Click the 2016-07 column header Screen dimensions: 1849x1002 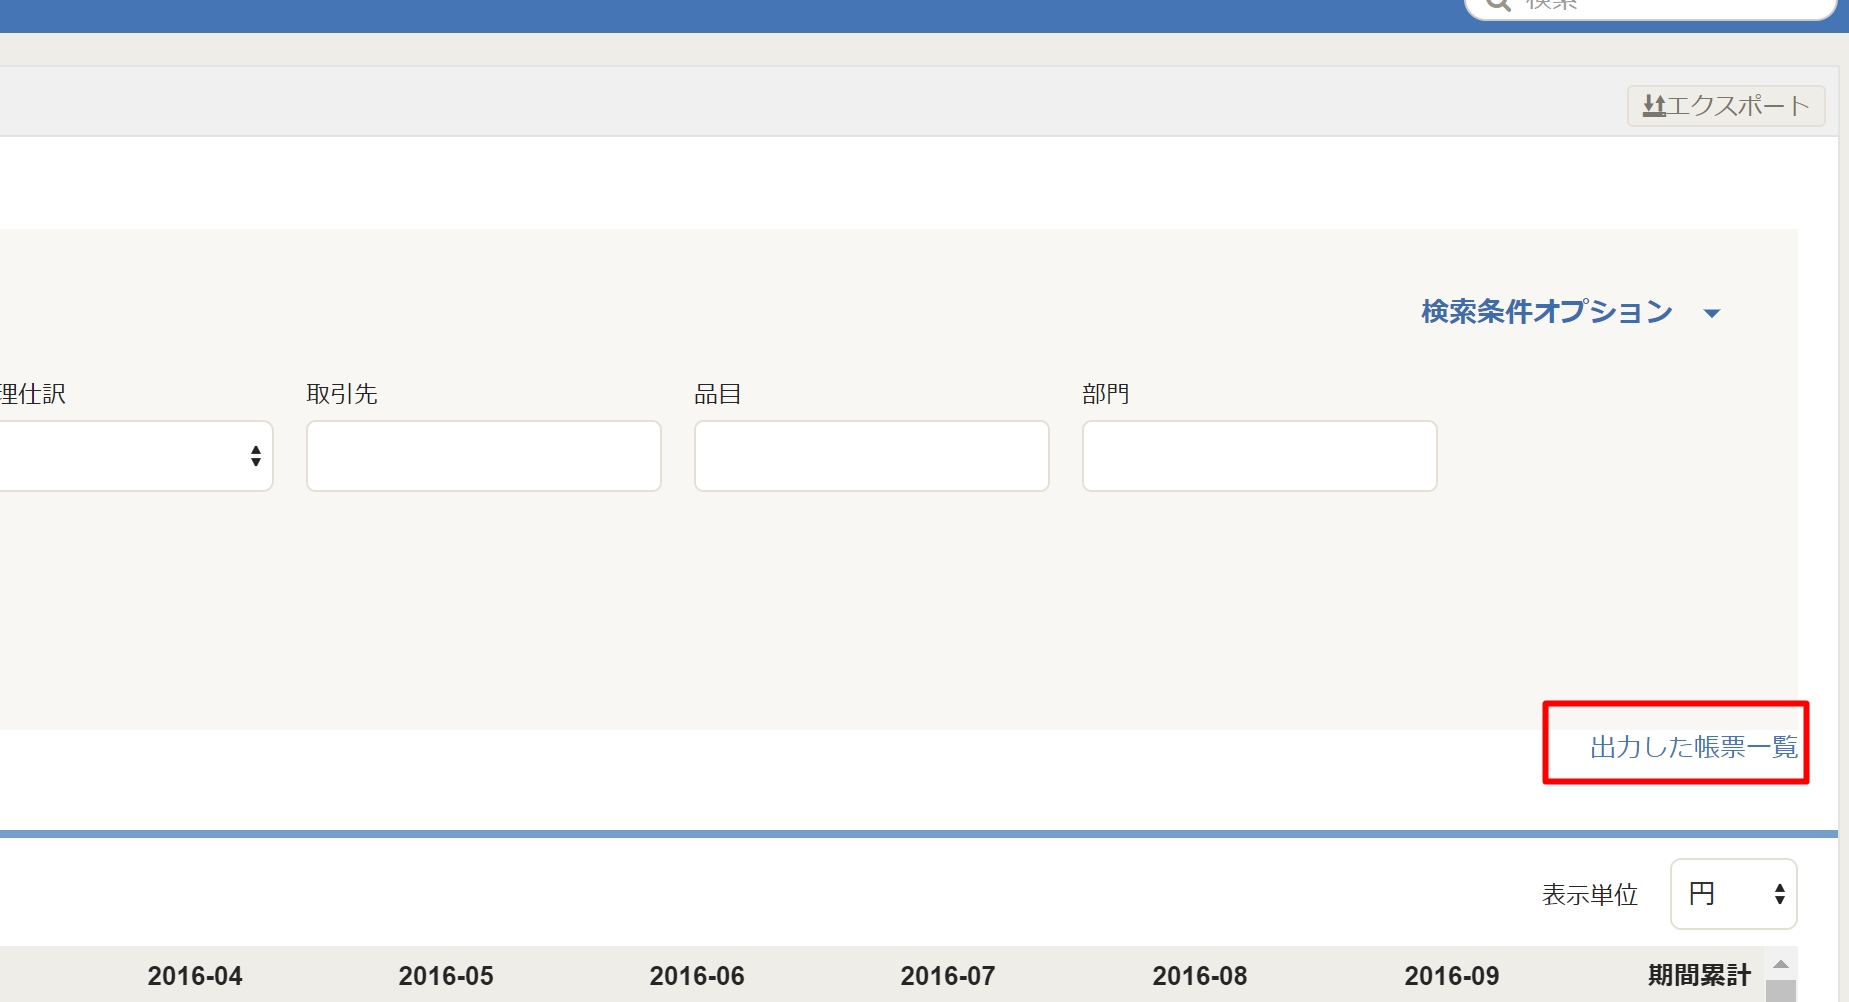[x=948, y=976]
